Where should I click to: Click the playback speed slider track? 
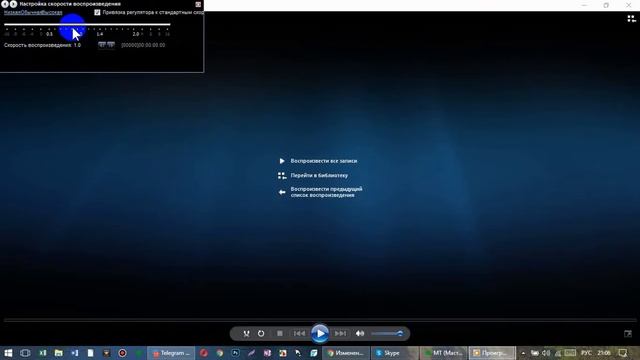tap(87, 24)
